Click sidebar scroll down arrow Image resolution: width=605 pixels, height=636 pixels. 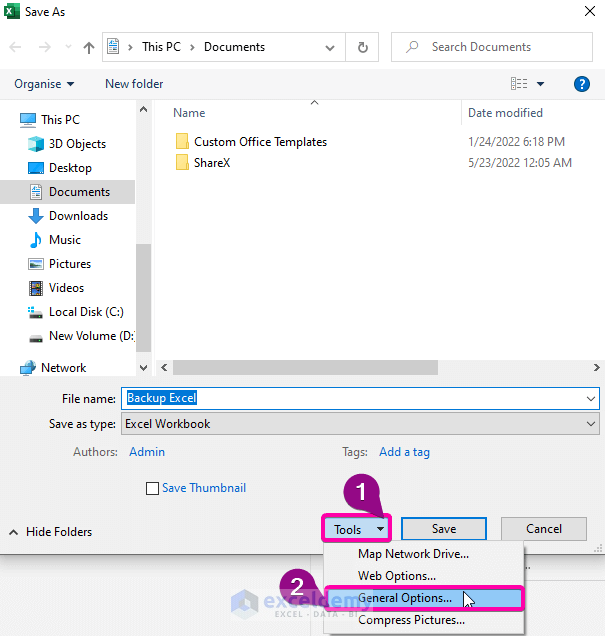(x=144, y=368)
